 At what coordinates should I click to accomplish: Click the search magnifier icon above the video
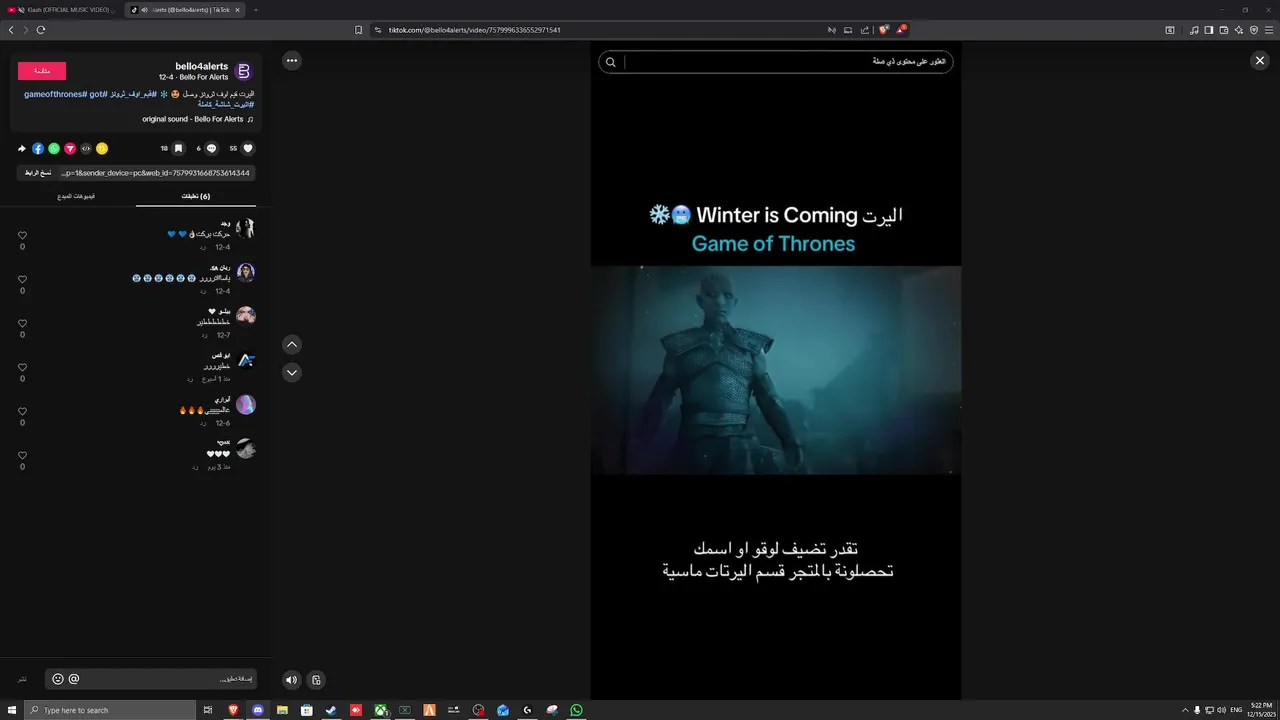pyautogui.click(x=611, y=62)
